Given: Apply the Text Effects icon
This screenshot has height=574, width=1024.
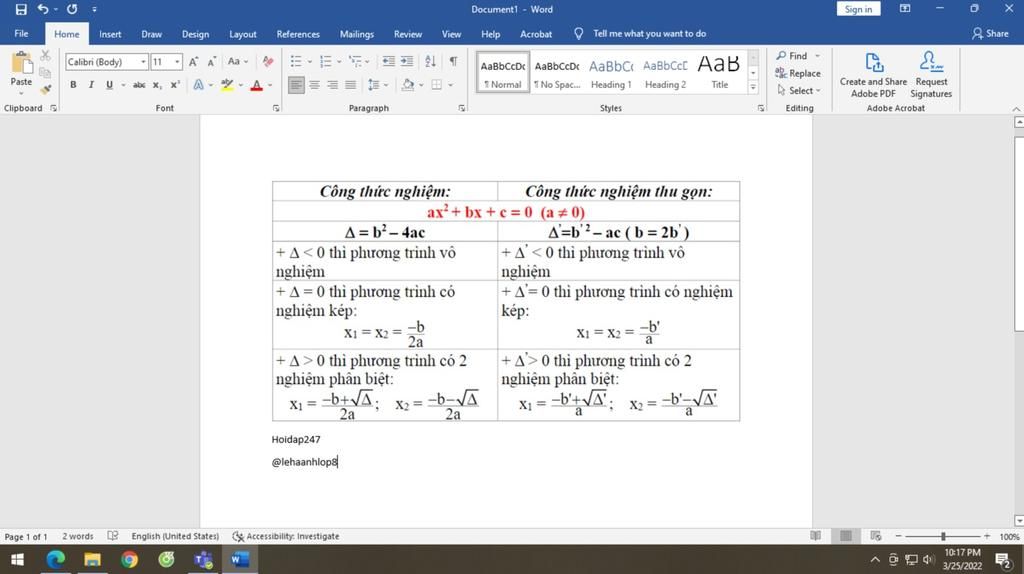Looking at the screenshot, I should point(199,85).
